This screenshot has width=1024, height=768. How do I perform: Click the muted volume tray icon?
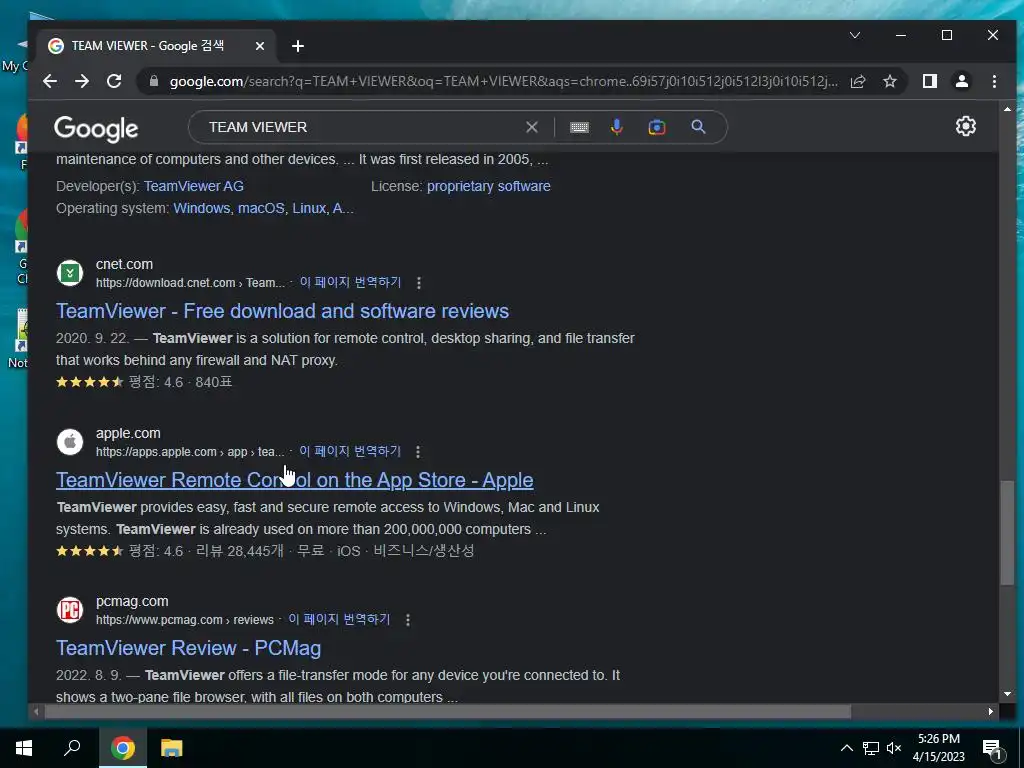point(894,748)
